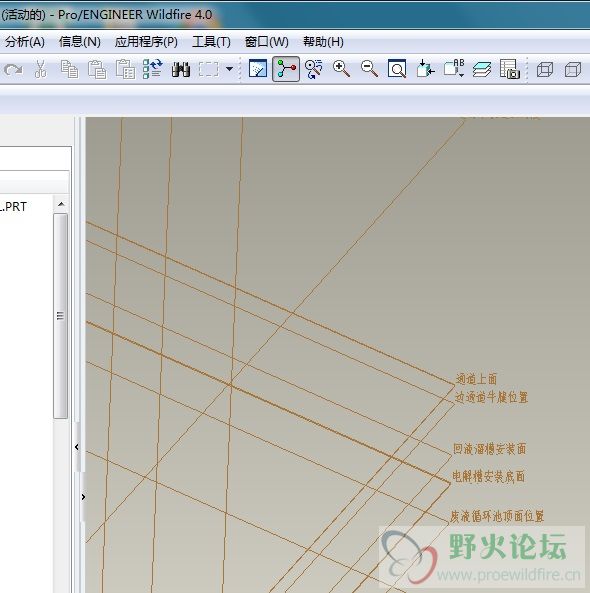Open the Layers stack icon
This screenshot has width=590, height=593.
(481, 70)
